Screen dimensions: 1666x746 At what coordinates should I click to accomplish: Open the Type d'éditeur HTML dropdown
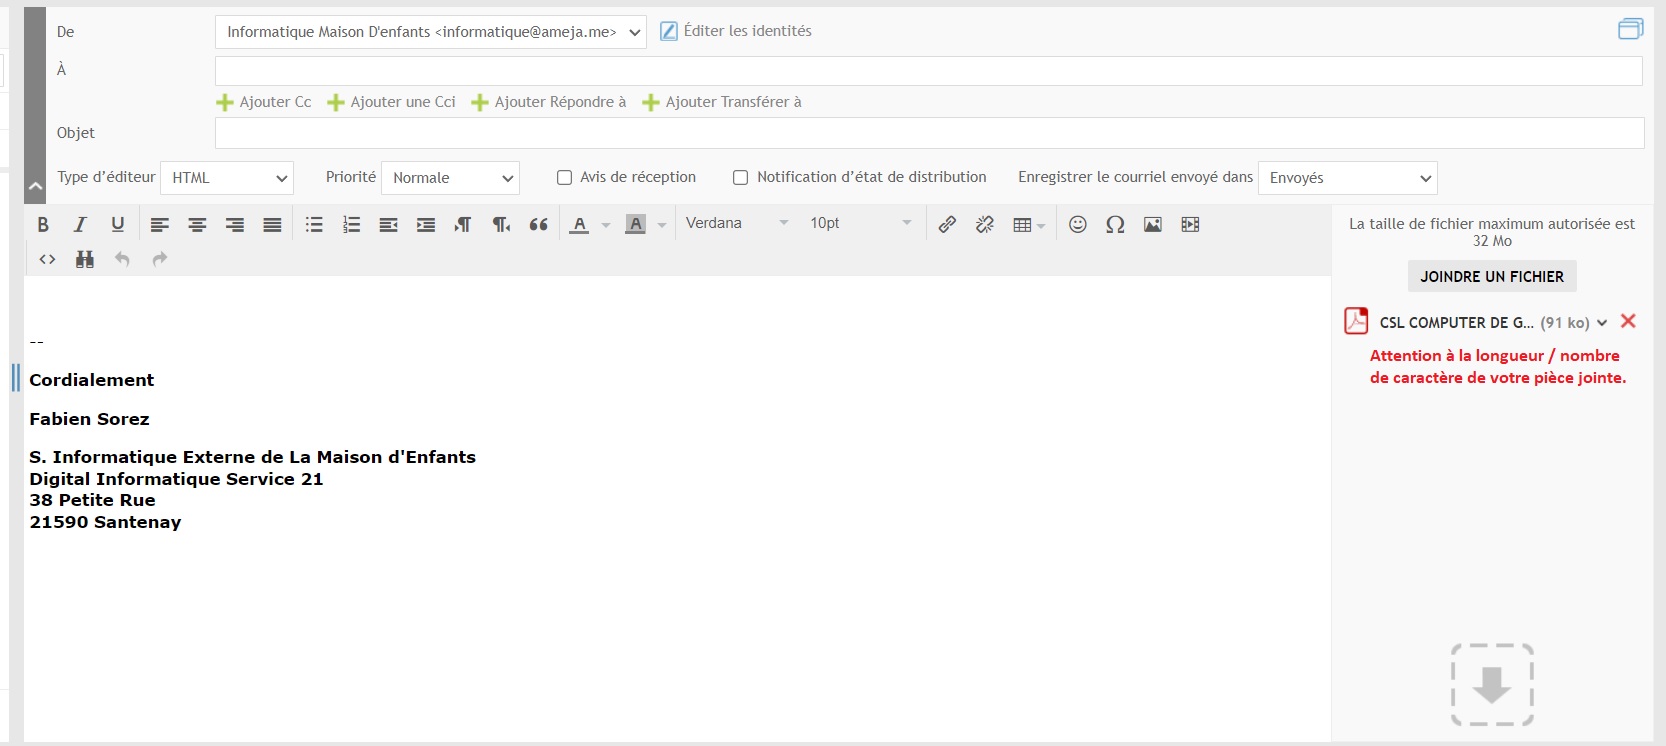click(227, 178)
